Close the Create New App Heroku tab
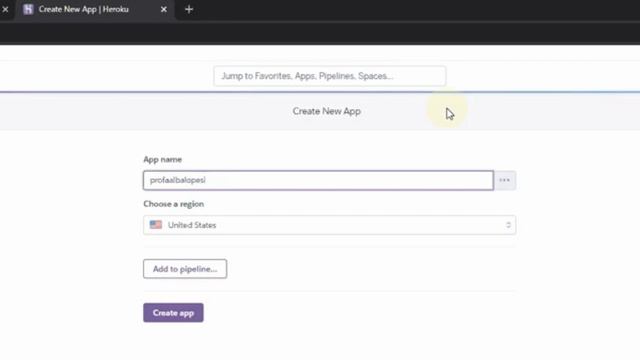This screenshot has height=360, width=640. pyautogui.click(x=164, y=9)
